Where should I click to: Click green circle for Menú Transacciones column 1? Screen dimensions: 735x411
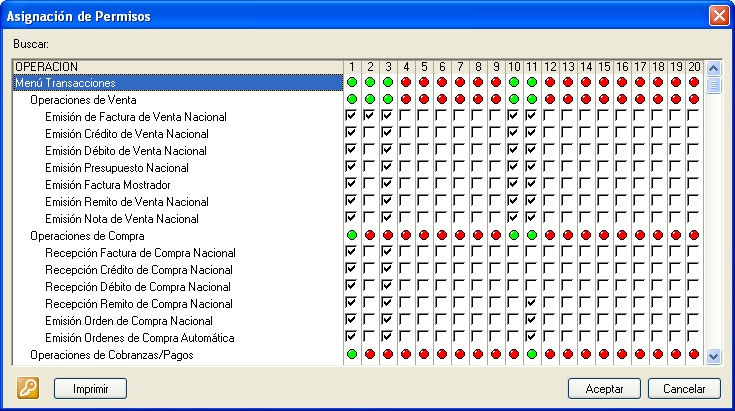[x=351, y=83]
